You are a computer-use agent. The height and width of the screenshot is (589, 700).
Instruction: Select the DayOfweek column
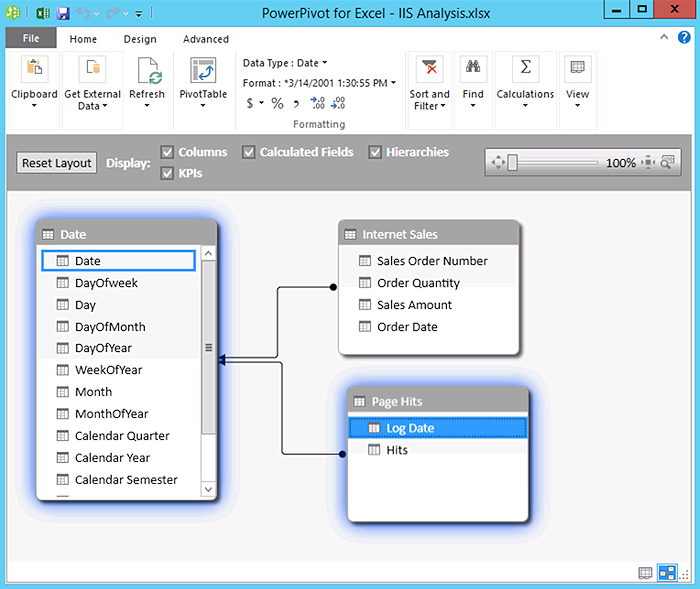(118, 283)
